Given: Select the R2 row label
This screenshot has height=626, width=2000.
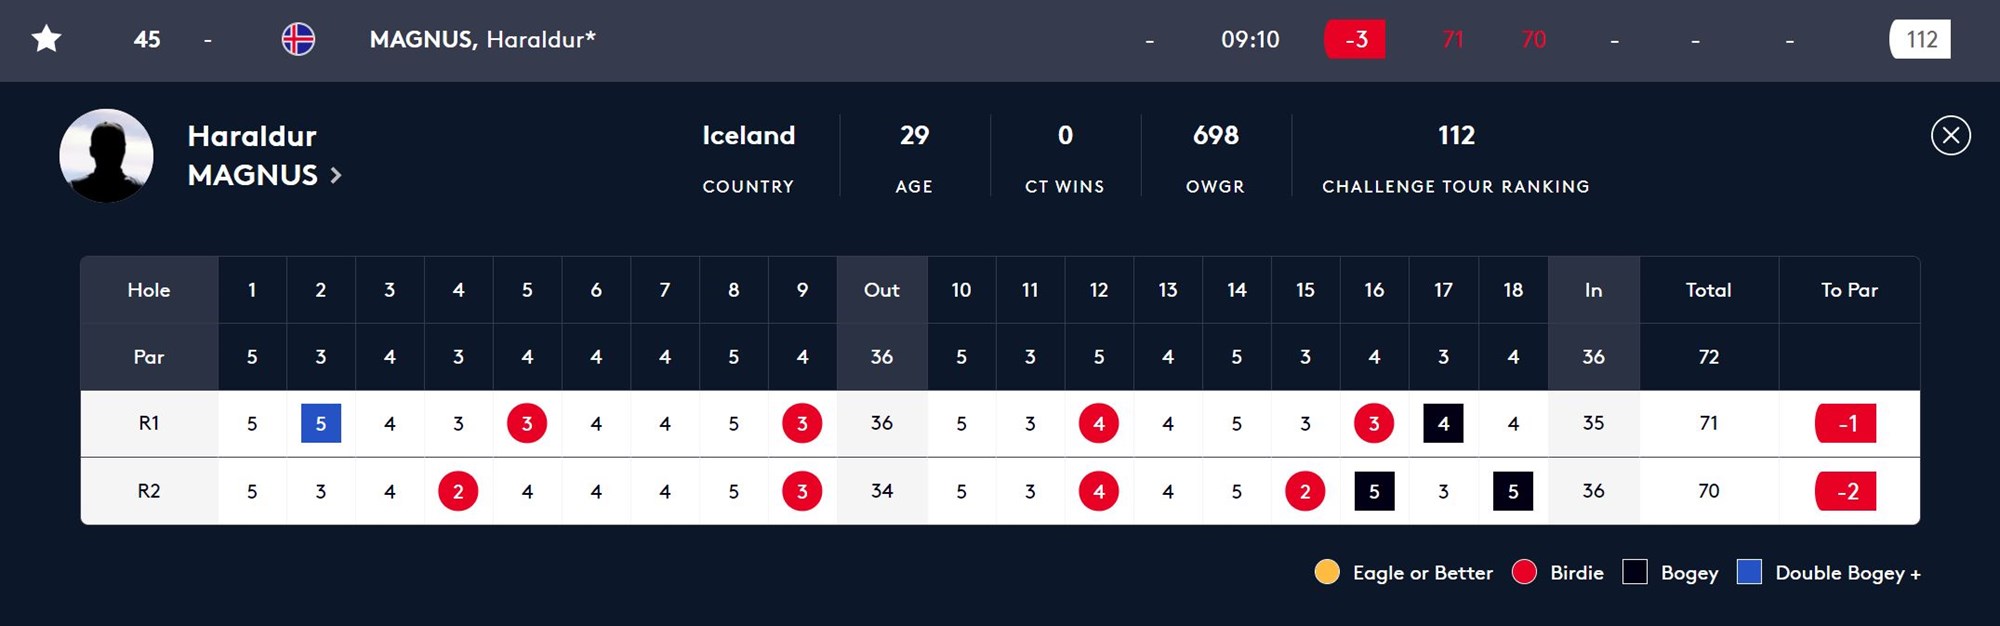Looking at the screenshot, I should [x=149, y=491].
